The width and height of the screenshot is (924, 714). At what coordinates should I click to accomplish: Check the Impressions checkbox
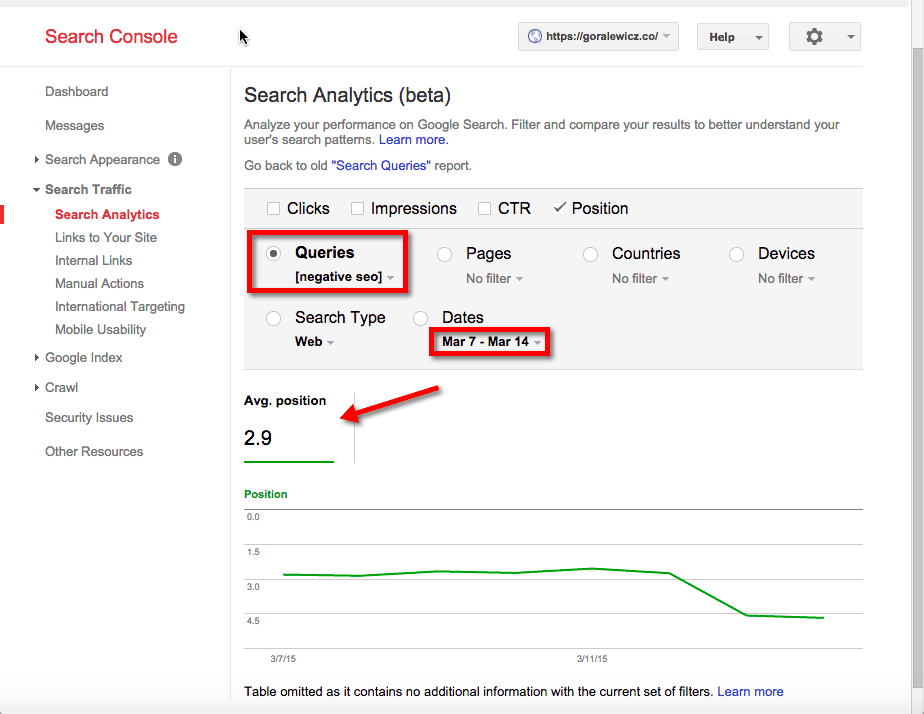pos(357,209)
